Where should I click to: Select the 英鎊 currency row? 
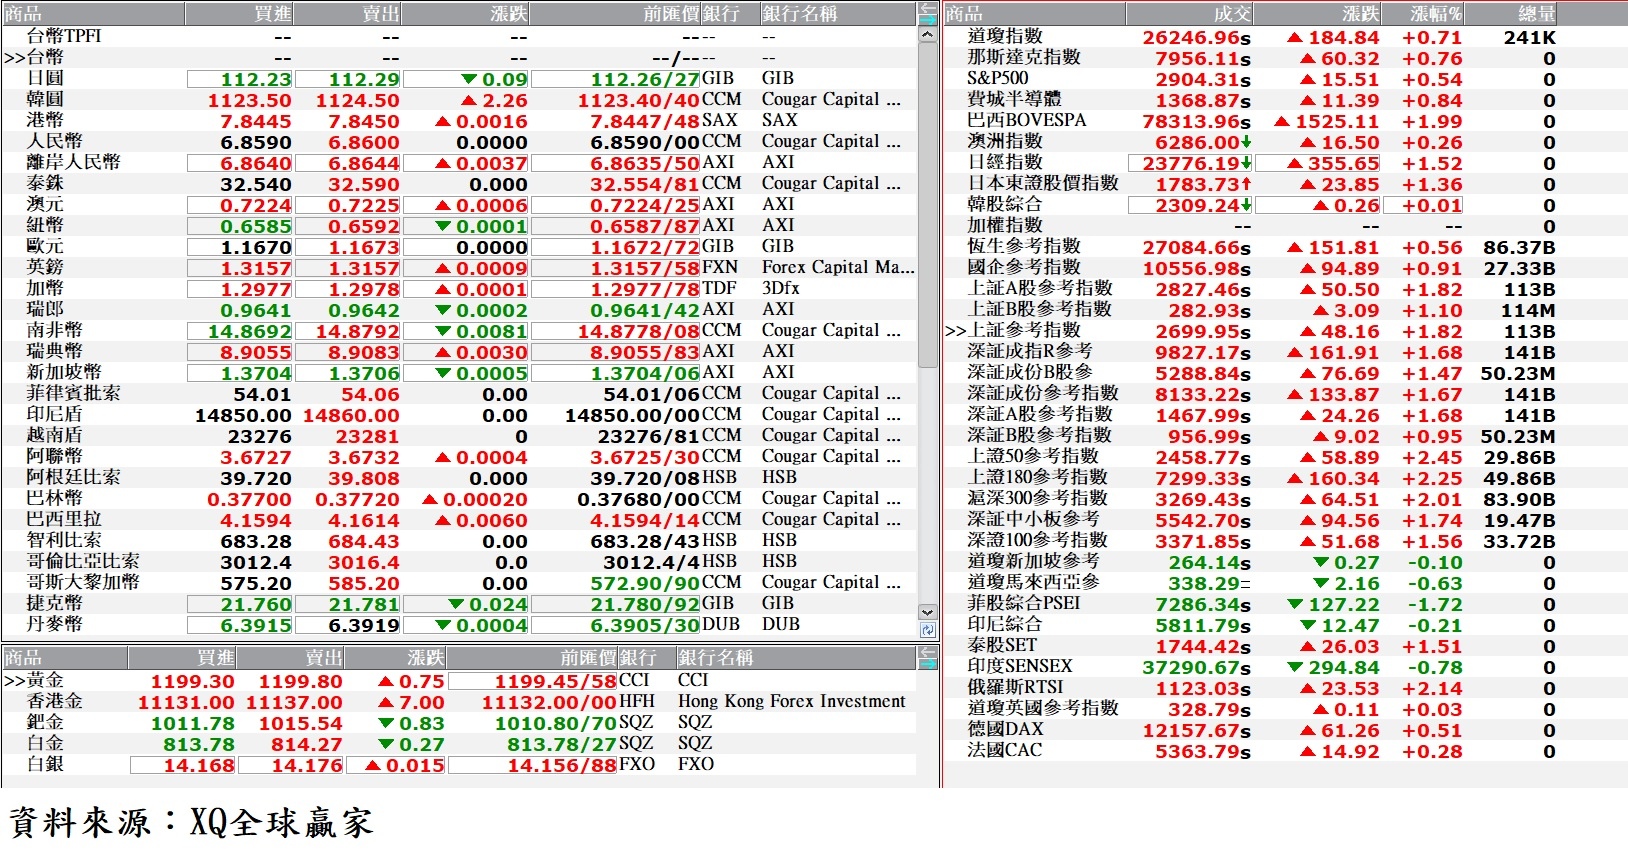tap(459, 267)
